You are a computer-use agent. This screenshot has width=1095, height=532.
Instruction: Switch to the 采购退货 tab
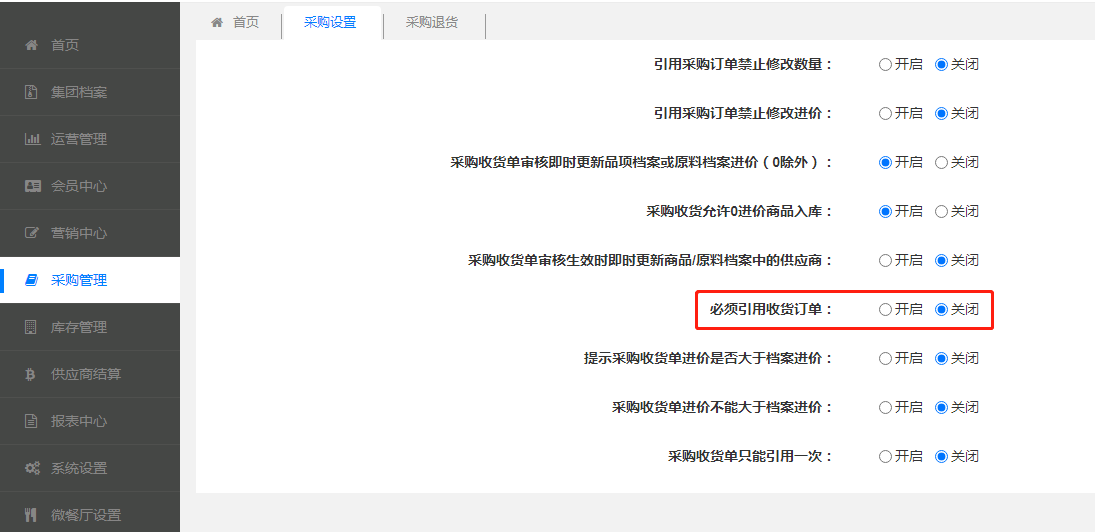coord(432,22)
